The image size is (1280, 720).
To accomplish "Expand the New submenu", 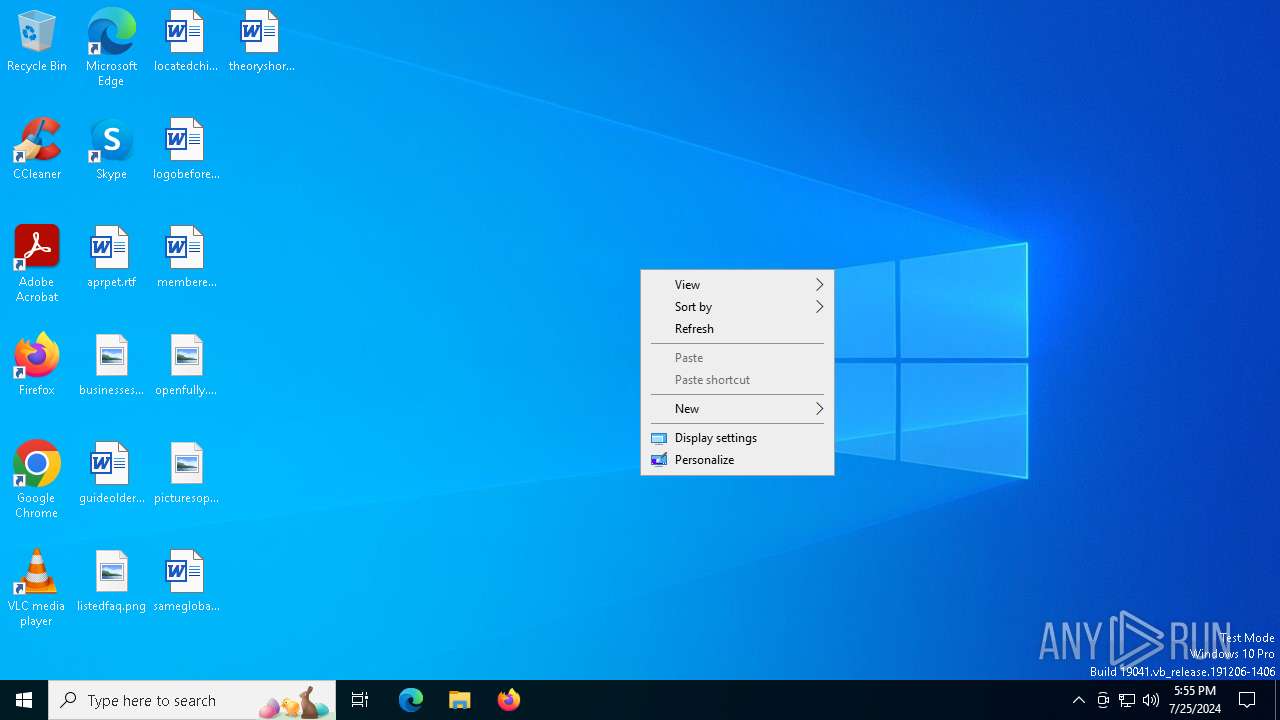I will 737,409.
